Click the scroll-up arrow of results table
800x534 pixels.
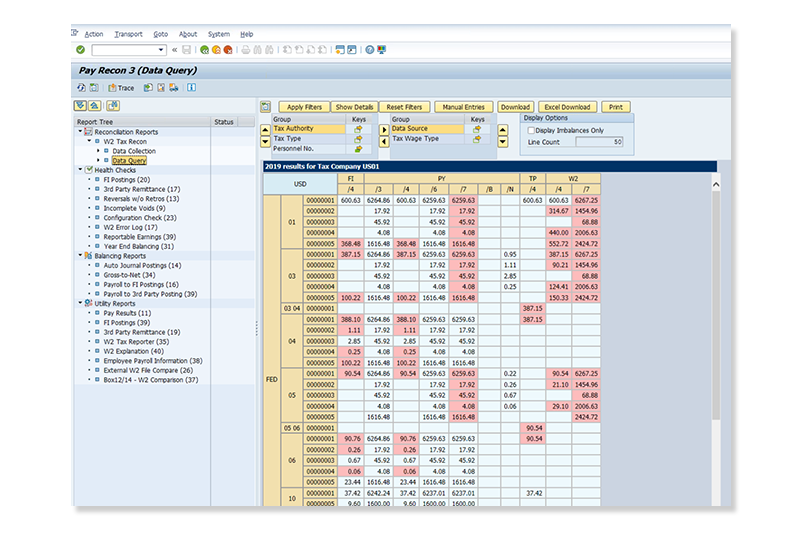tap(716, 185)
